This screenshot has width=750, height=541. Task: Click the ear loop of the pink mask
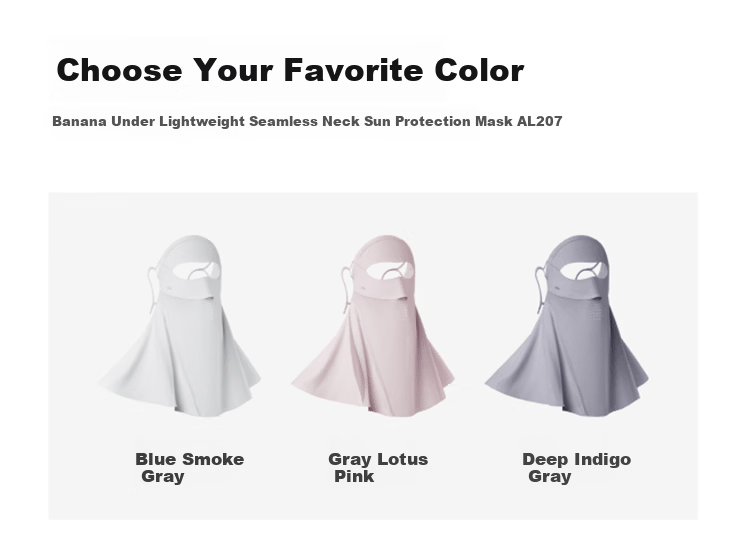(345, 289)
